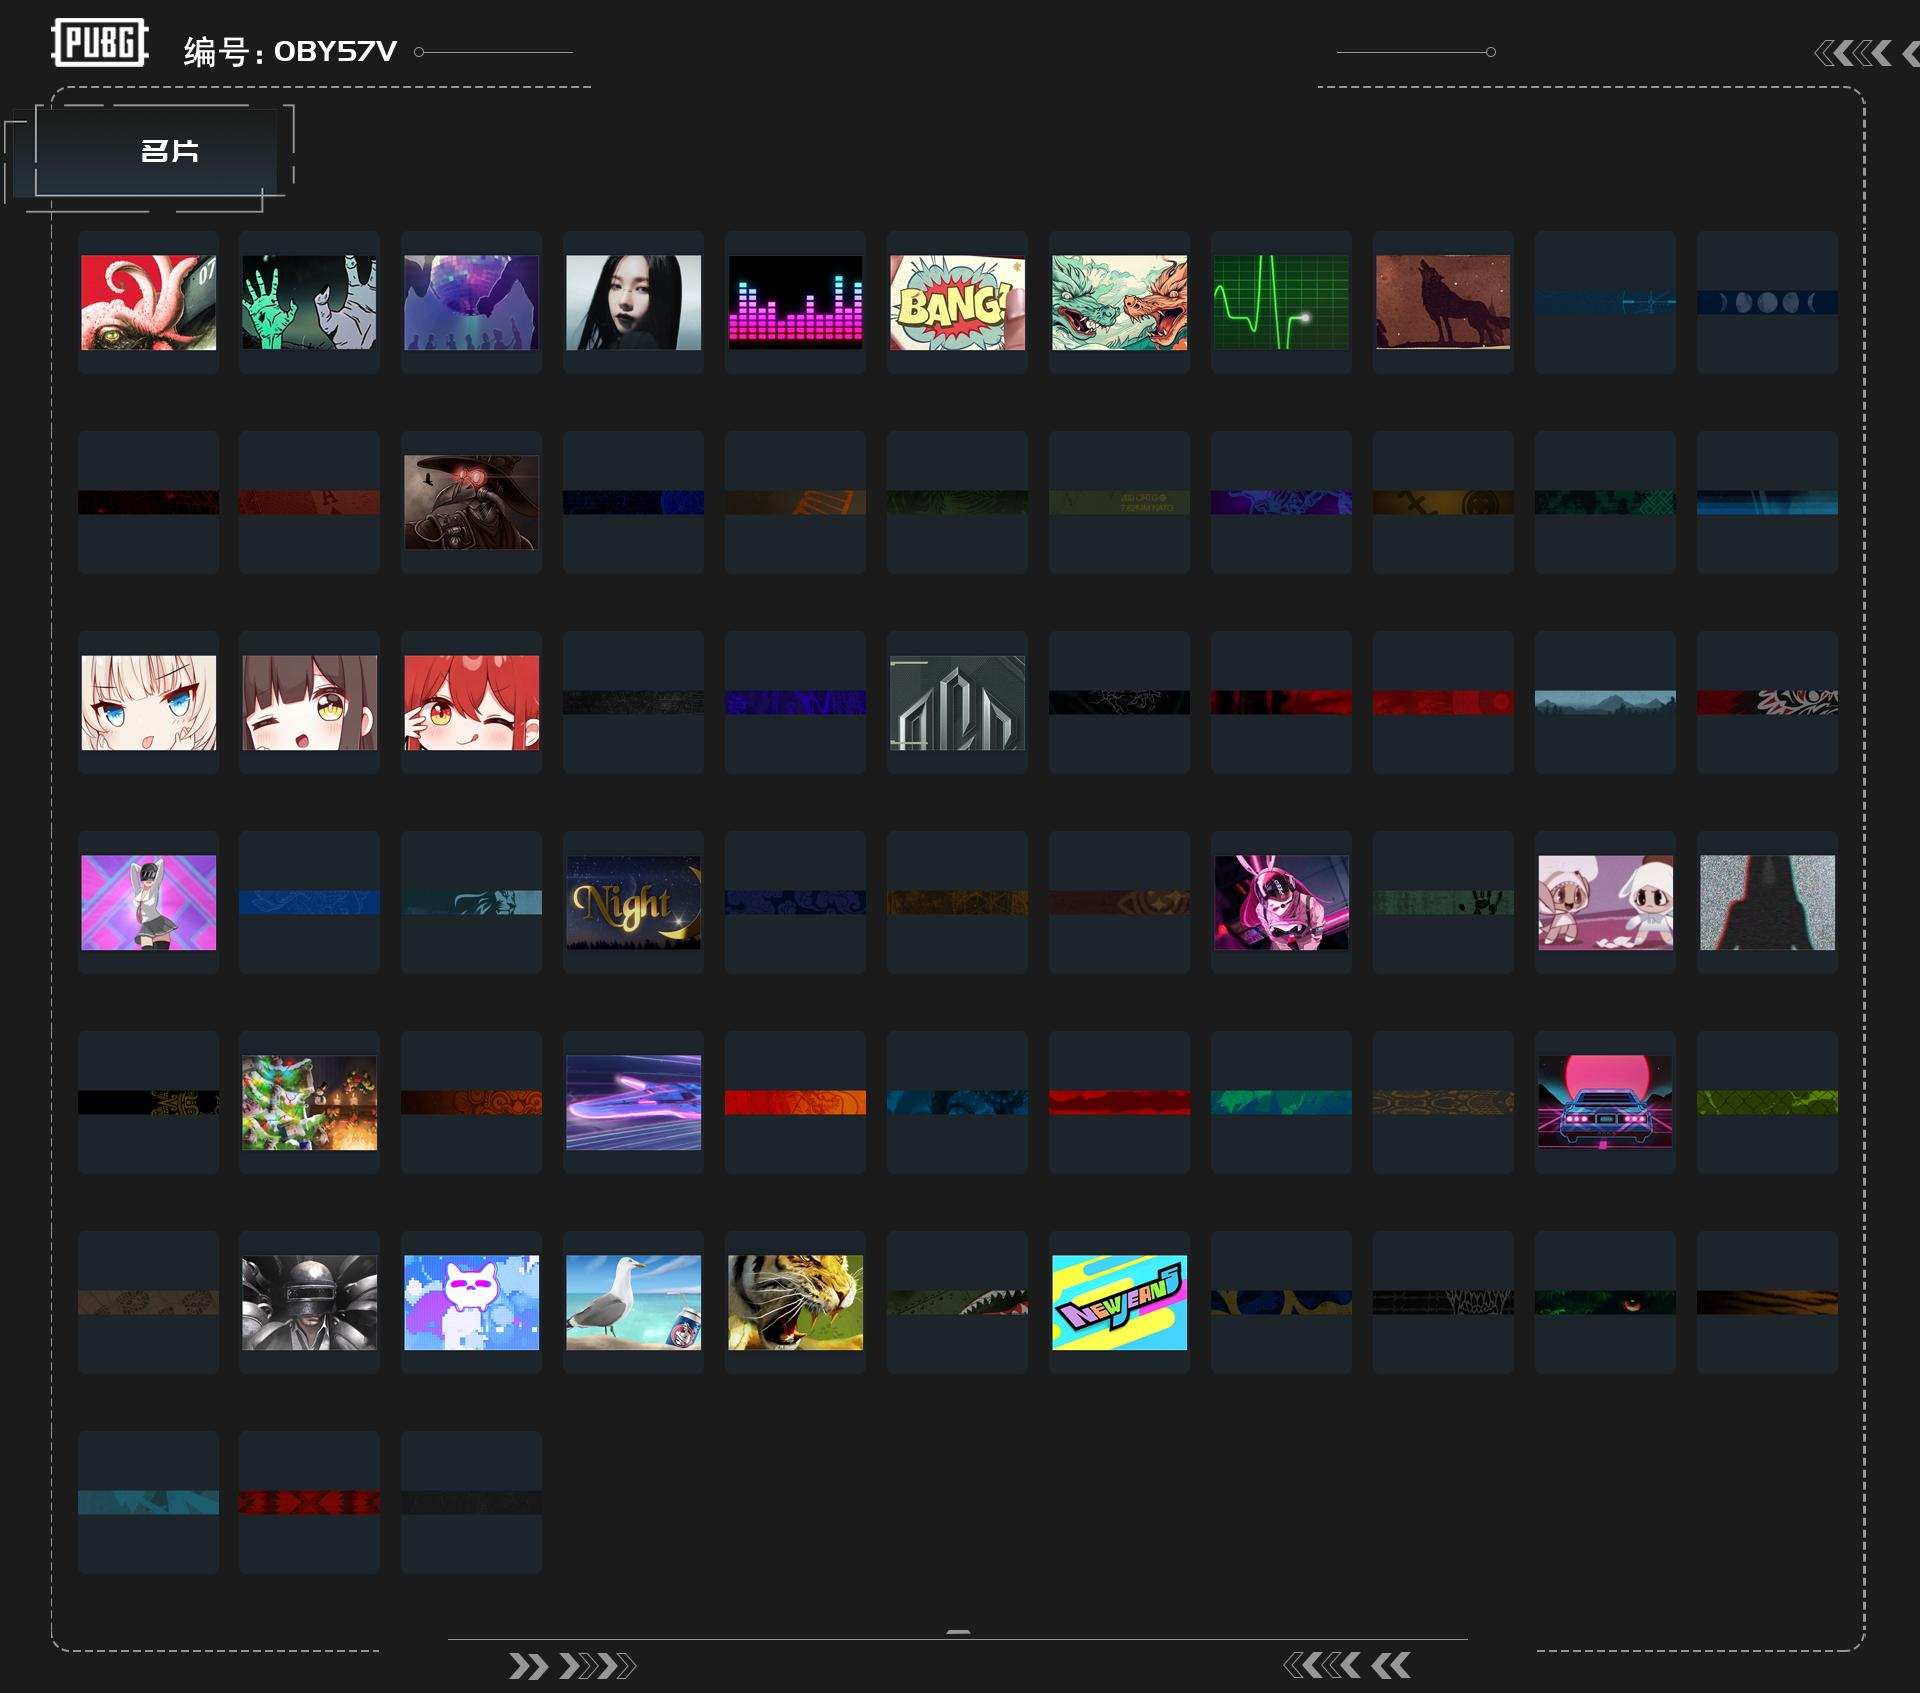Select the blonde blue-eyed anime girl nameplate
Viewport: 1920px width, 1693px height.
(148, 702)
